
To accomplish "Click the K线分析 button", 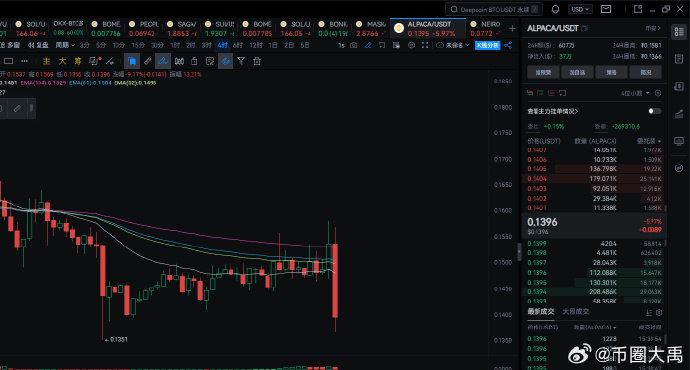I will tap(488, 45).
